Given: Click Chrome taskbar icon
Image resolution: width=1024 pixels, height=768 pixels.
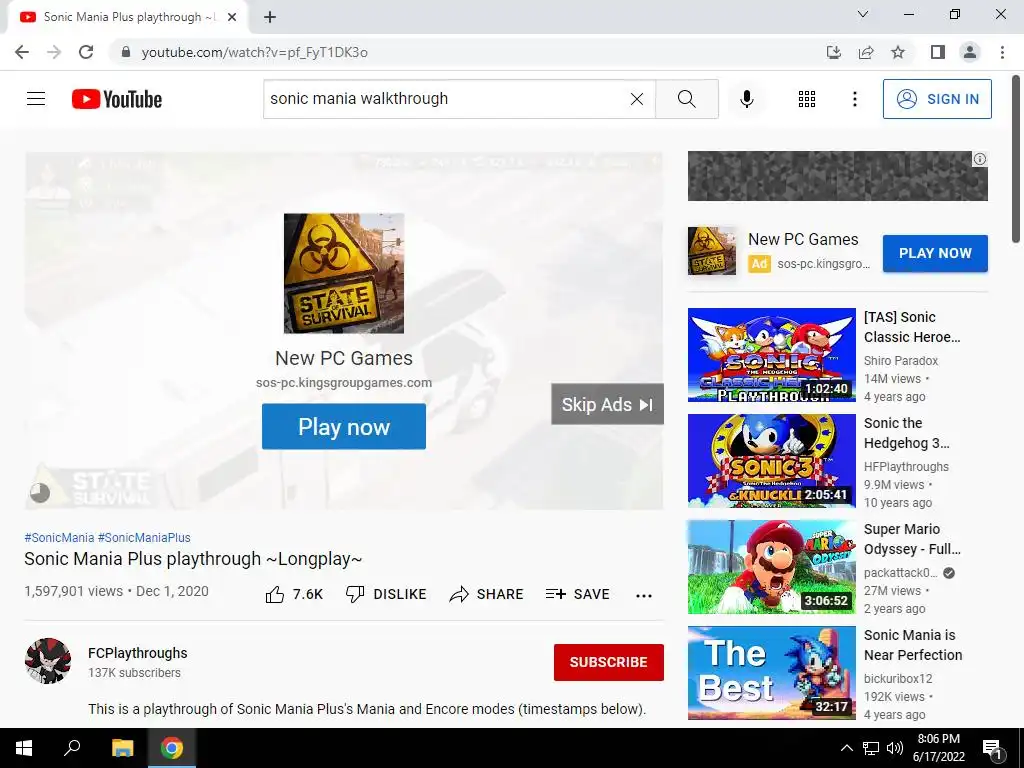Looking at the screenshot, I should (172, 748).
